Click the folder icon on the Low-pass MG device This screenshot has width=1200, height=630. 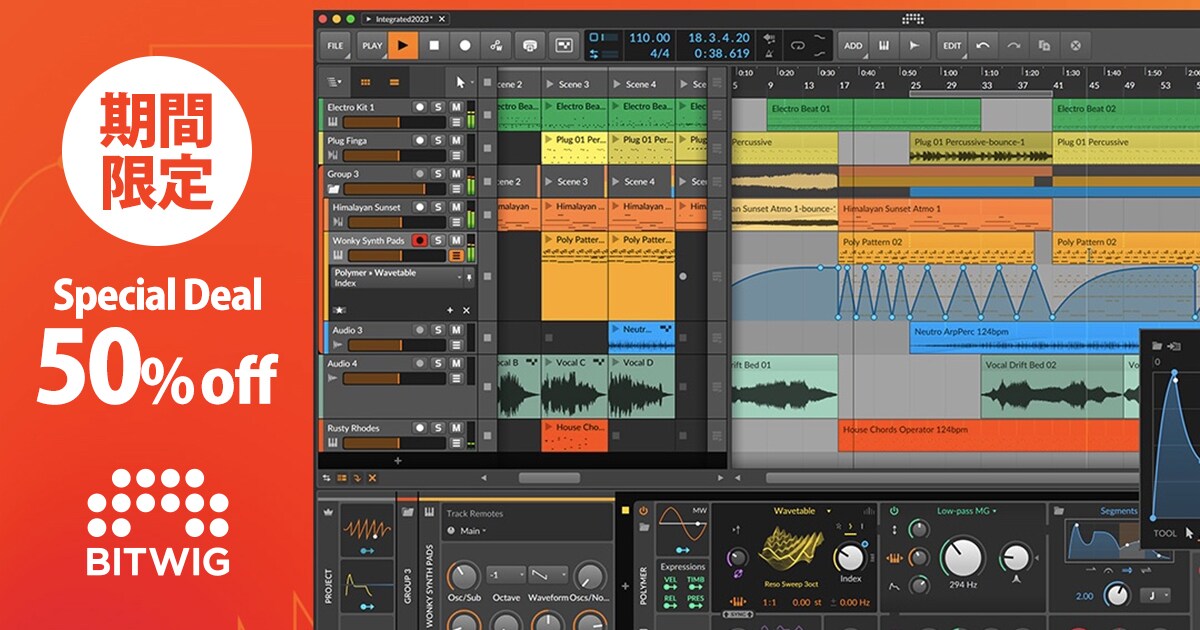pos(1058,511)
